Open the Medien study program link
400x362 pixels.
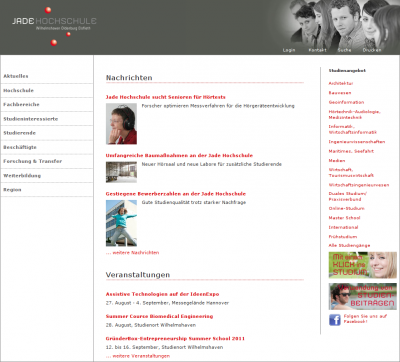[x=337, y=161]
